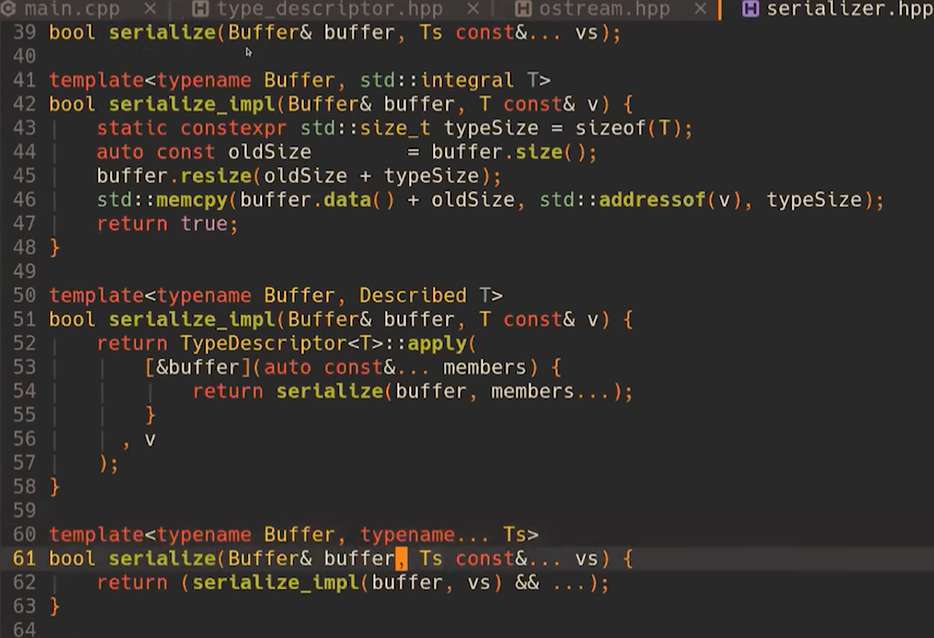Click line number 61 in the gutter
Viewport: 934px width, 638px height.
click(26, 559)
